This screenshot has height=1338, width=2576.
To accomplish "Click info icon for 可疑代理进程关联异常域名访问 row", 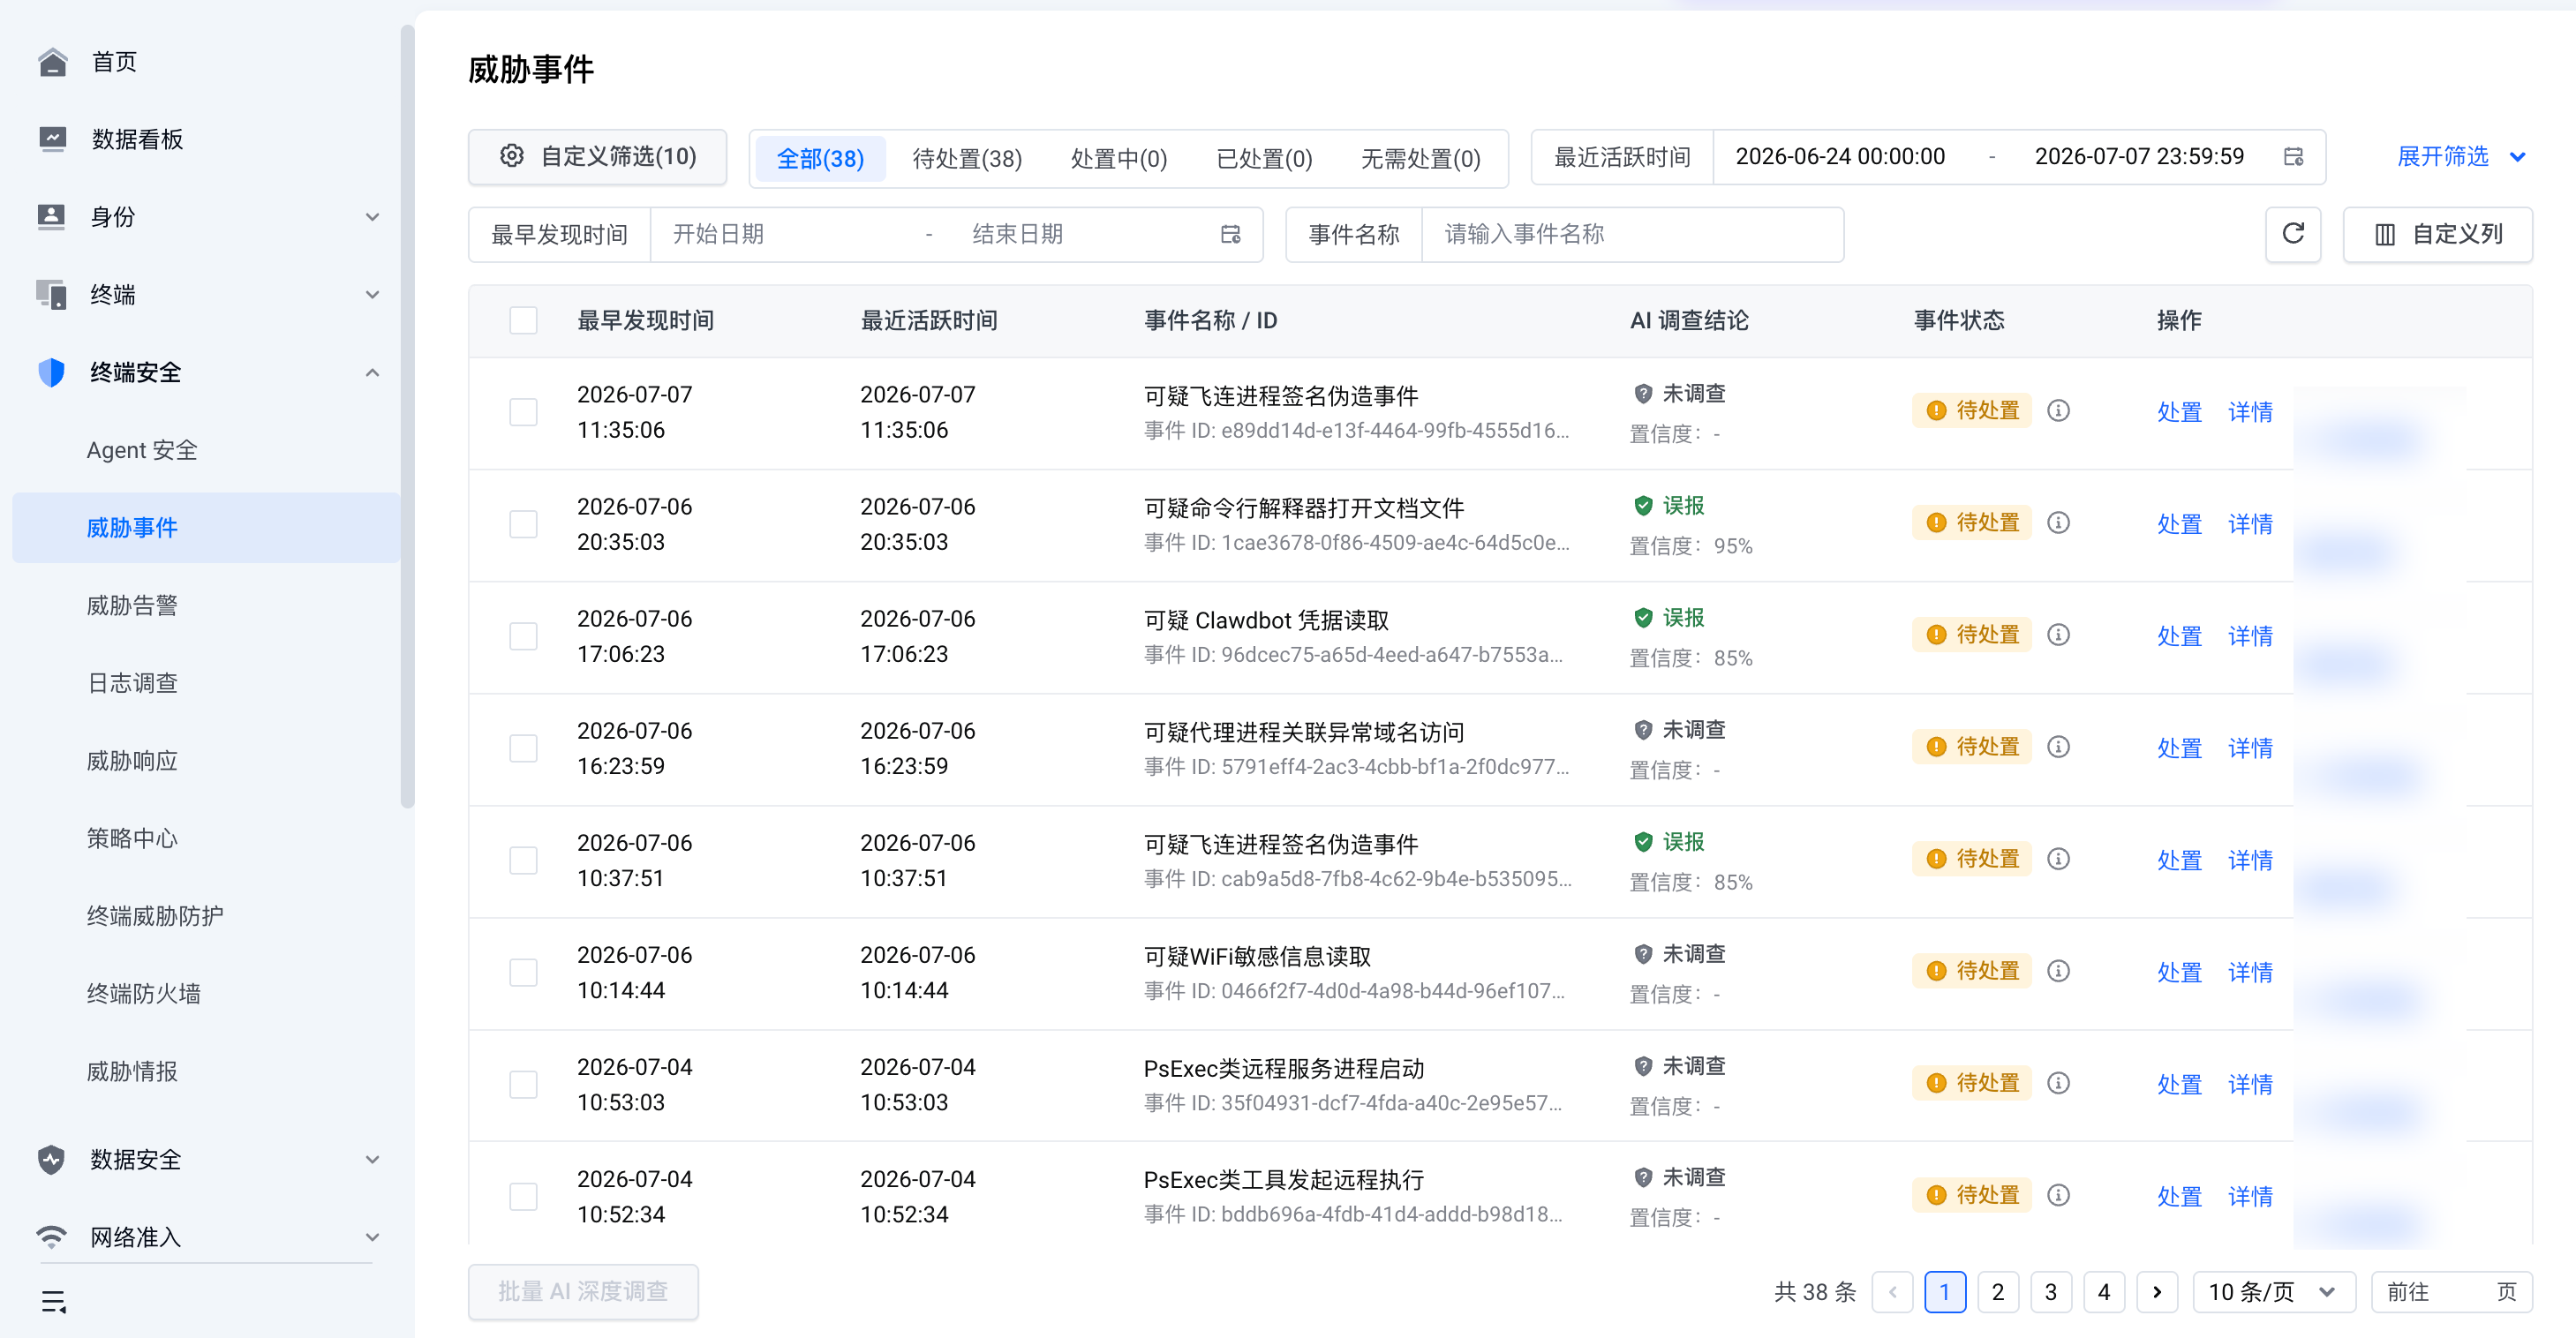I will pos(2058,747).
